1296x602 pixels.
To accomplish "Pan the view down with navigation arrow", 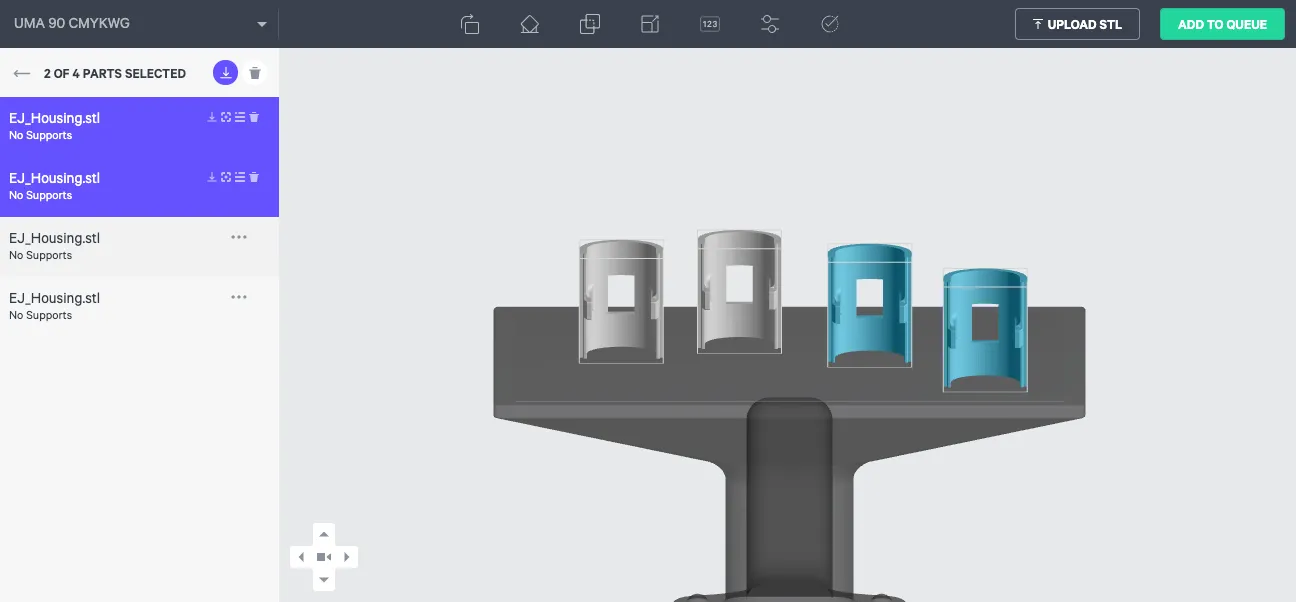I will pyautogui.click(x=324, y=579).
